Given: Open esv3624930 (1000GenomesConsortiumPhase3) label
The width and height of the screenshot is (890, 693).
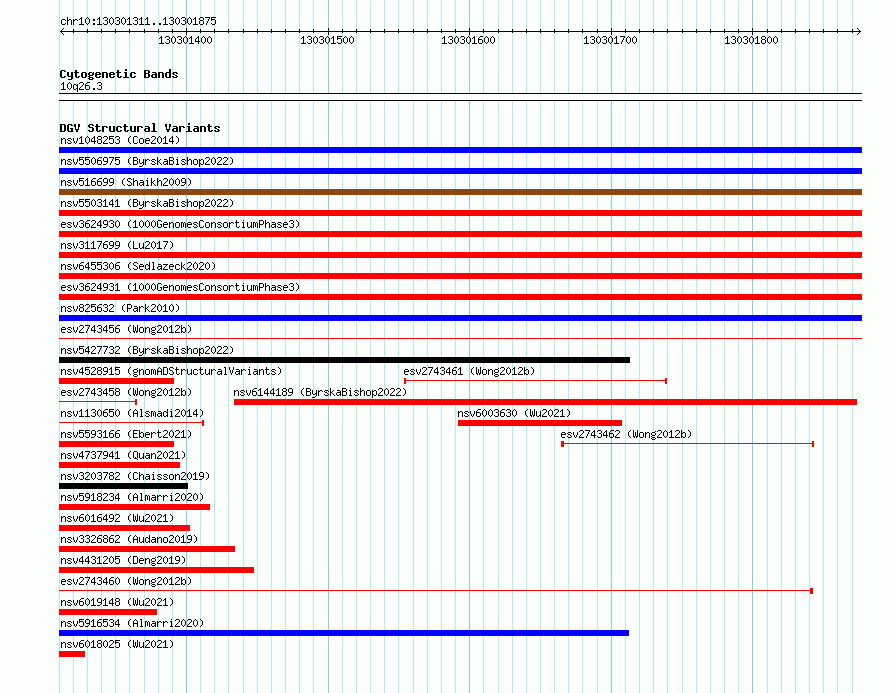Looking at the screenshot, I should coord(180,224).
